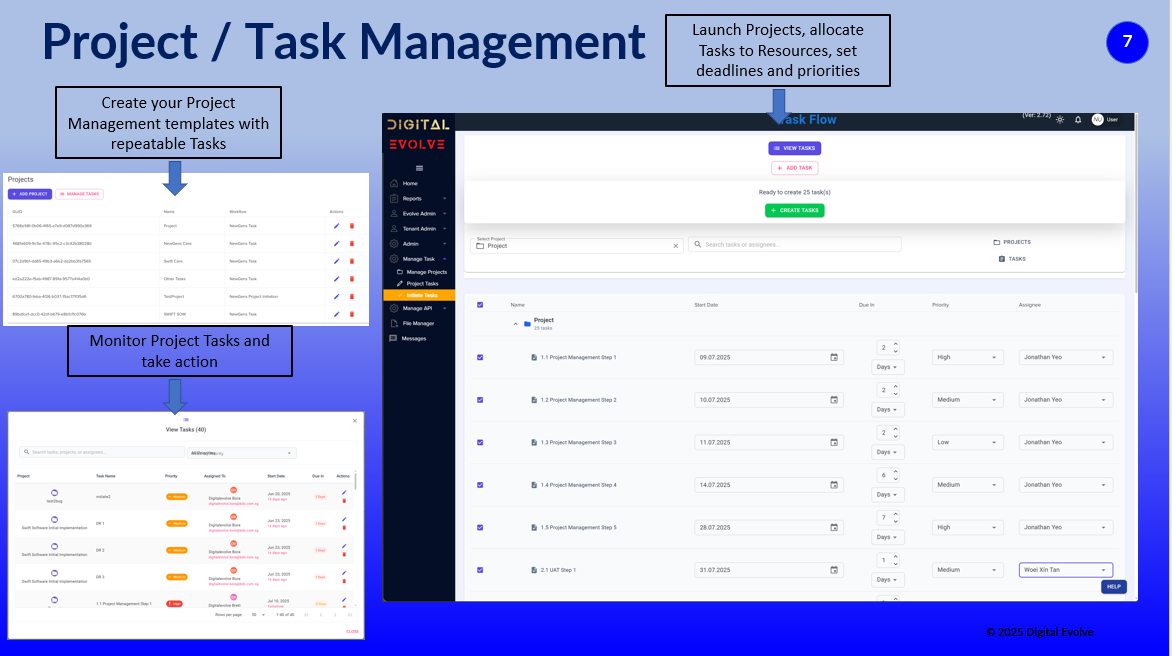Viewport: 1172px width, 656px height.
Task: Click the MANAGE TASKS button in the Projects list
Action: pos(79,194)
